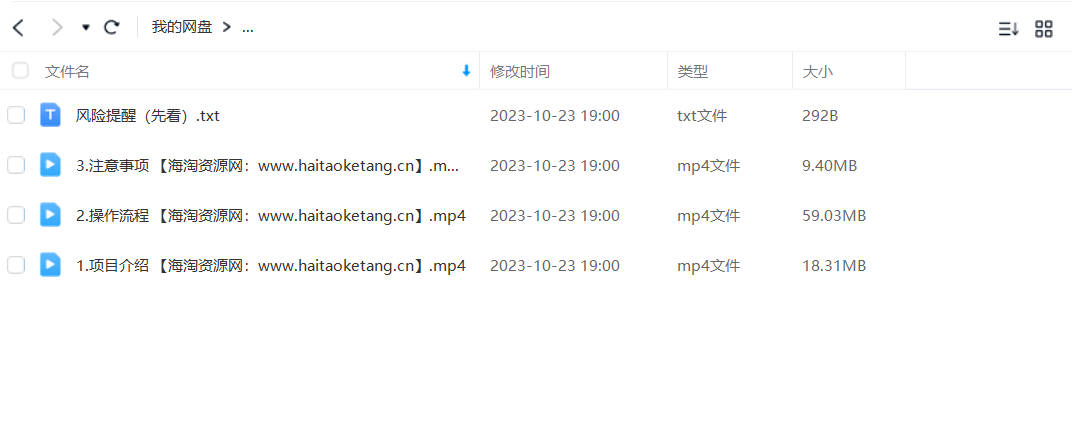This screenshot has width=1074, height=431.
Task: Open the 我的网盘 breadcrumb
Action: click(x=182, y=27)
